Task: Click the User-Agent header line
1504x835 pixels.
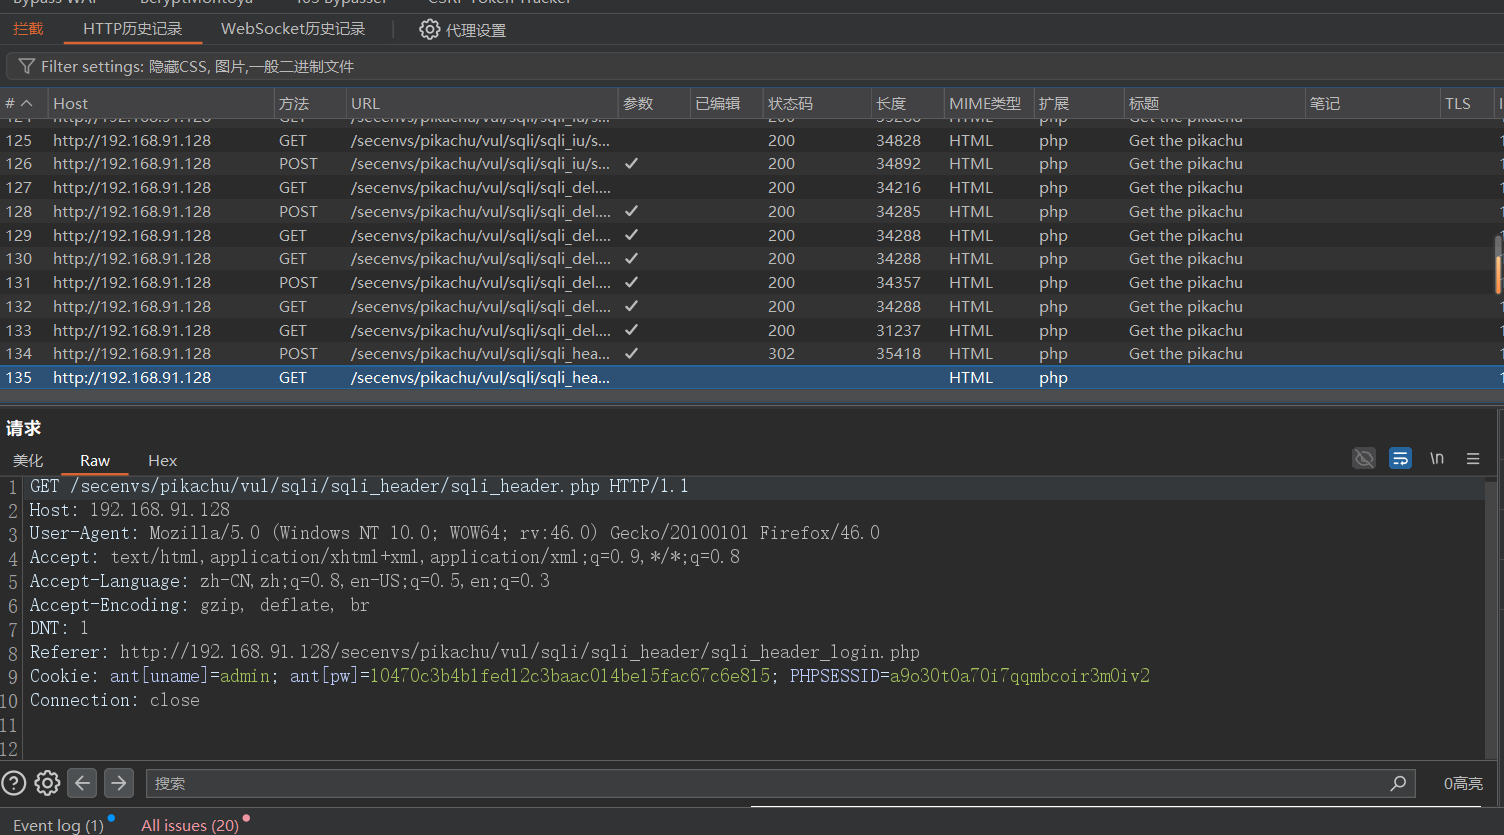Action: [x=455, y=533]
